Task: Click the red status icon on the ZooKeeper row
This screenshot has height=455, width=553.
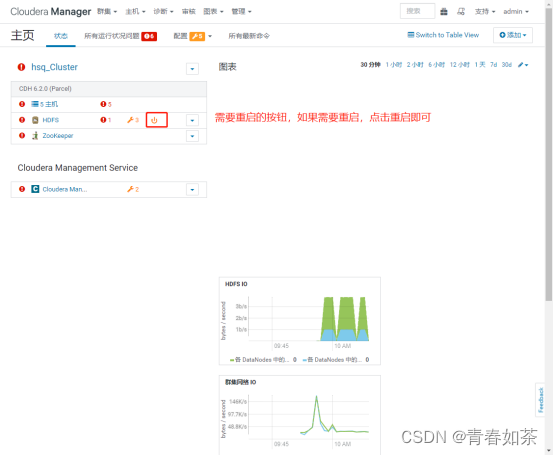Action: (x=22, y=135)
